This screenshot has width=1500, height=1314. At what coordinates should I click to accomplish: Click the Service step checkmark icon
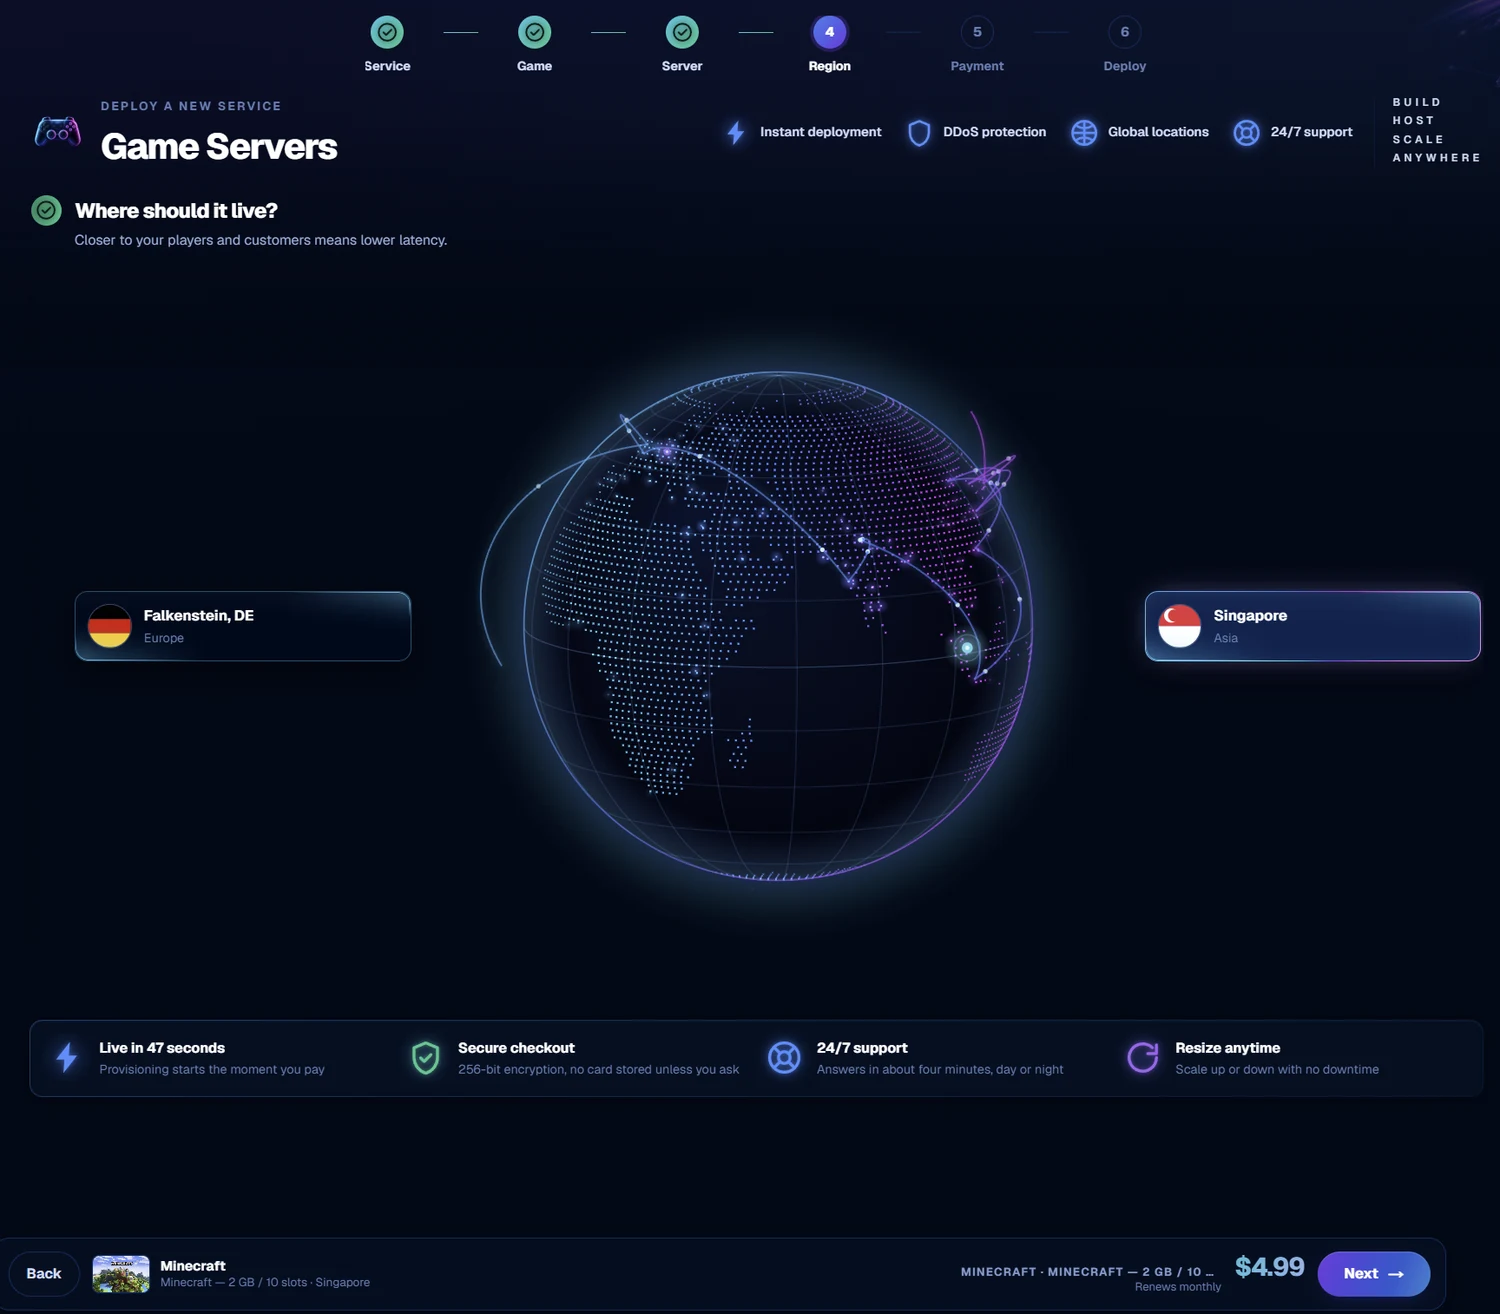(387, 32)
